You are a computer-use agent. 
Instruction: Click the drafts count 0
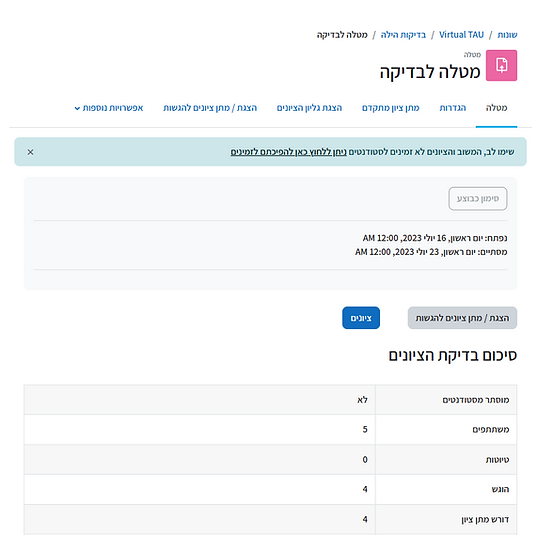coord(365,459)
